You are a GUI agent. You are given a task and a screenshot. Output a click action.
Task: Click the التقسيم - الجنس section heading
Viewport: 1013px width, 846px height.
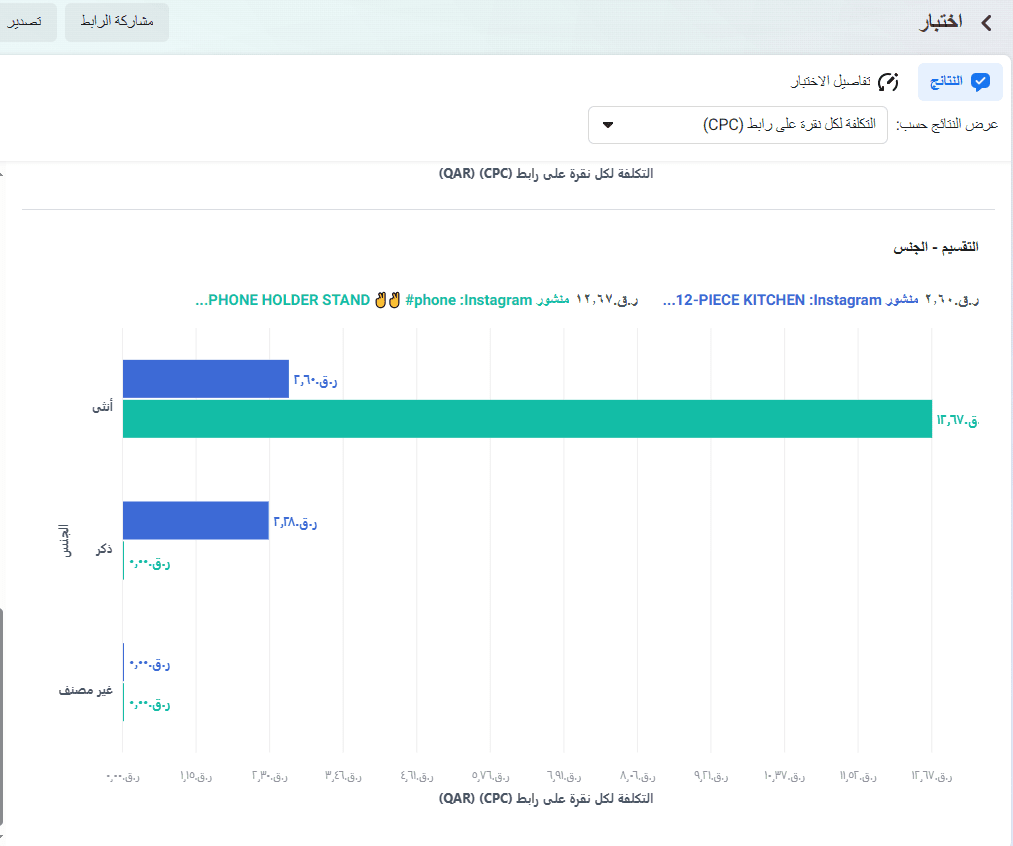pos(935,247)
